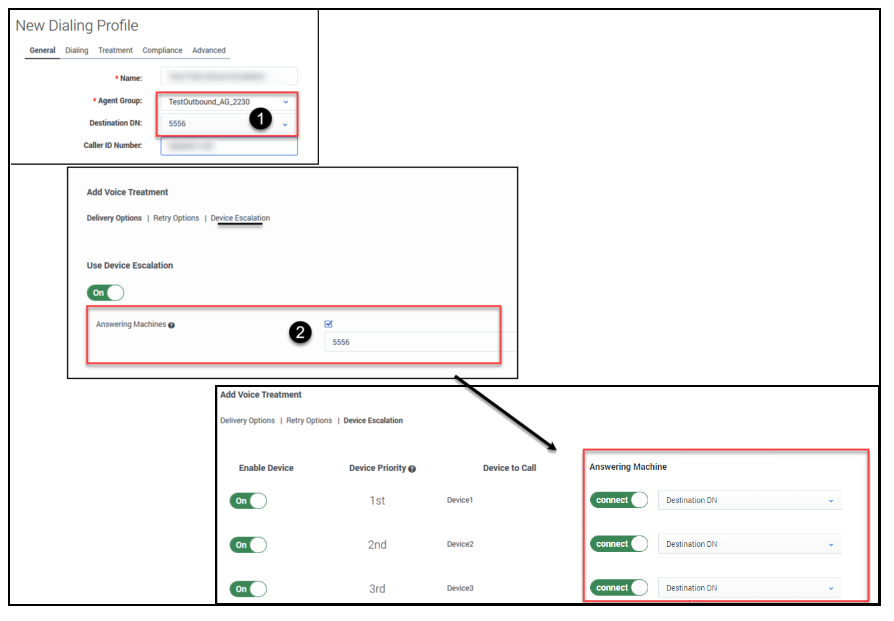Toggle the connect switch for Device2
894x621 pixels.
pos(618,544)
